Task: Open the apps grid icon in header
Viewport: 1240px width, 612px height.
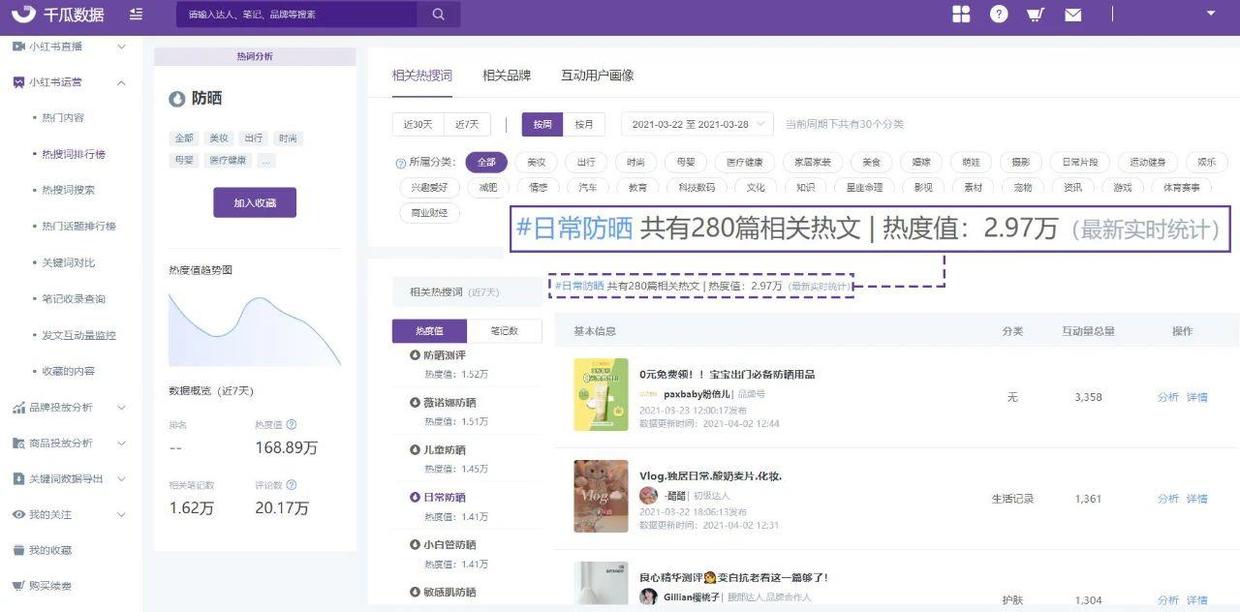Action: (961, 14)
